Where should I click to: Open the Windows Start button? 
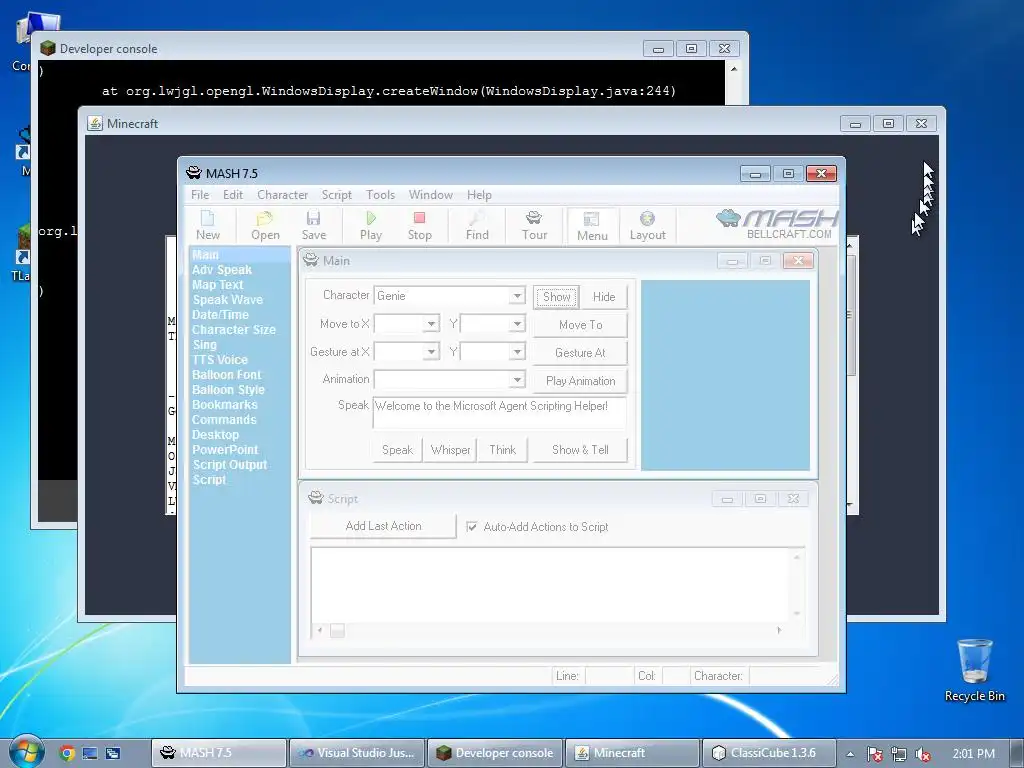[x=26, y=752]
